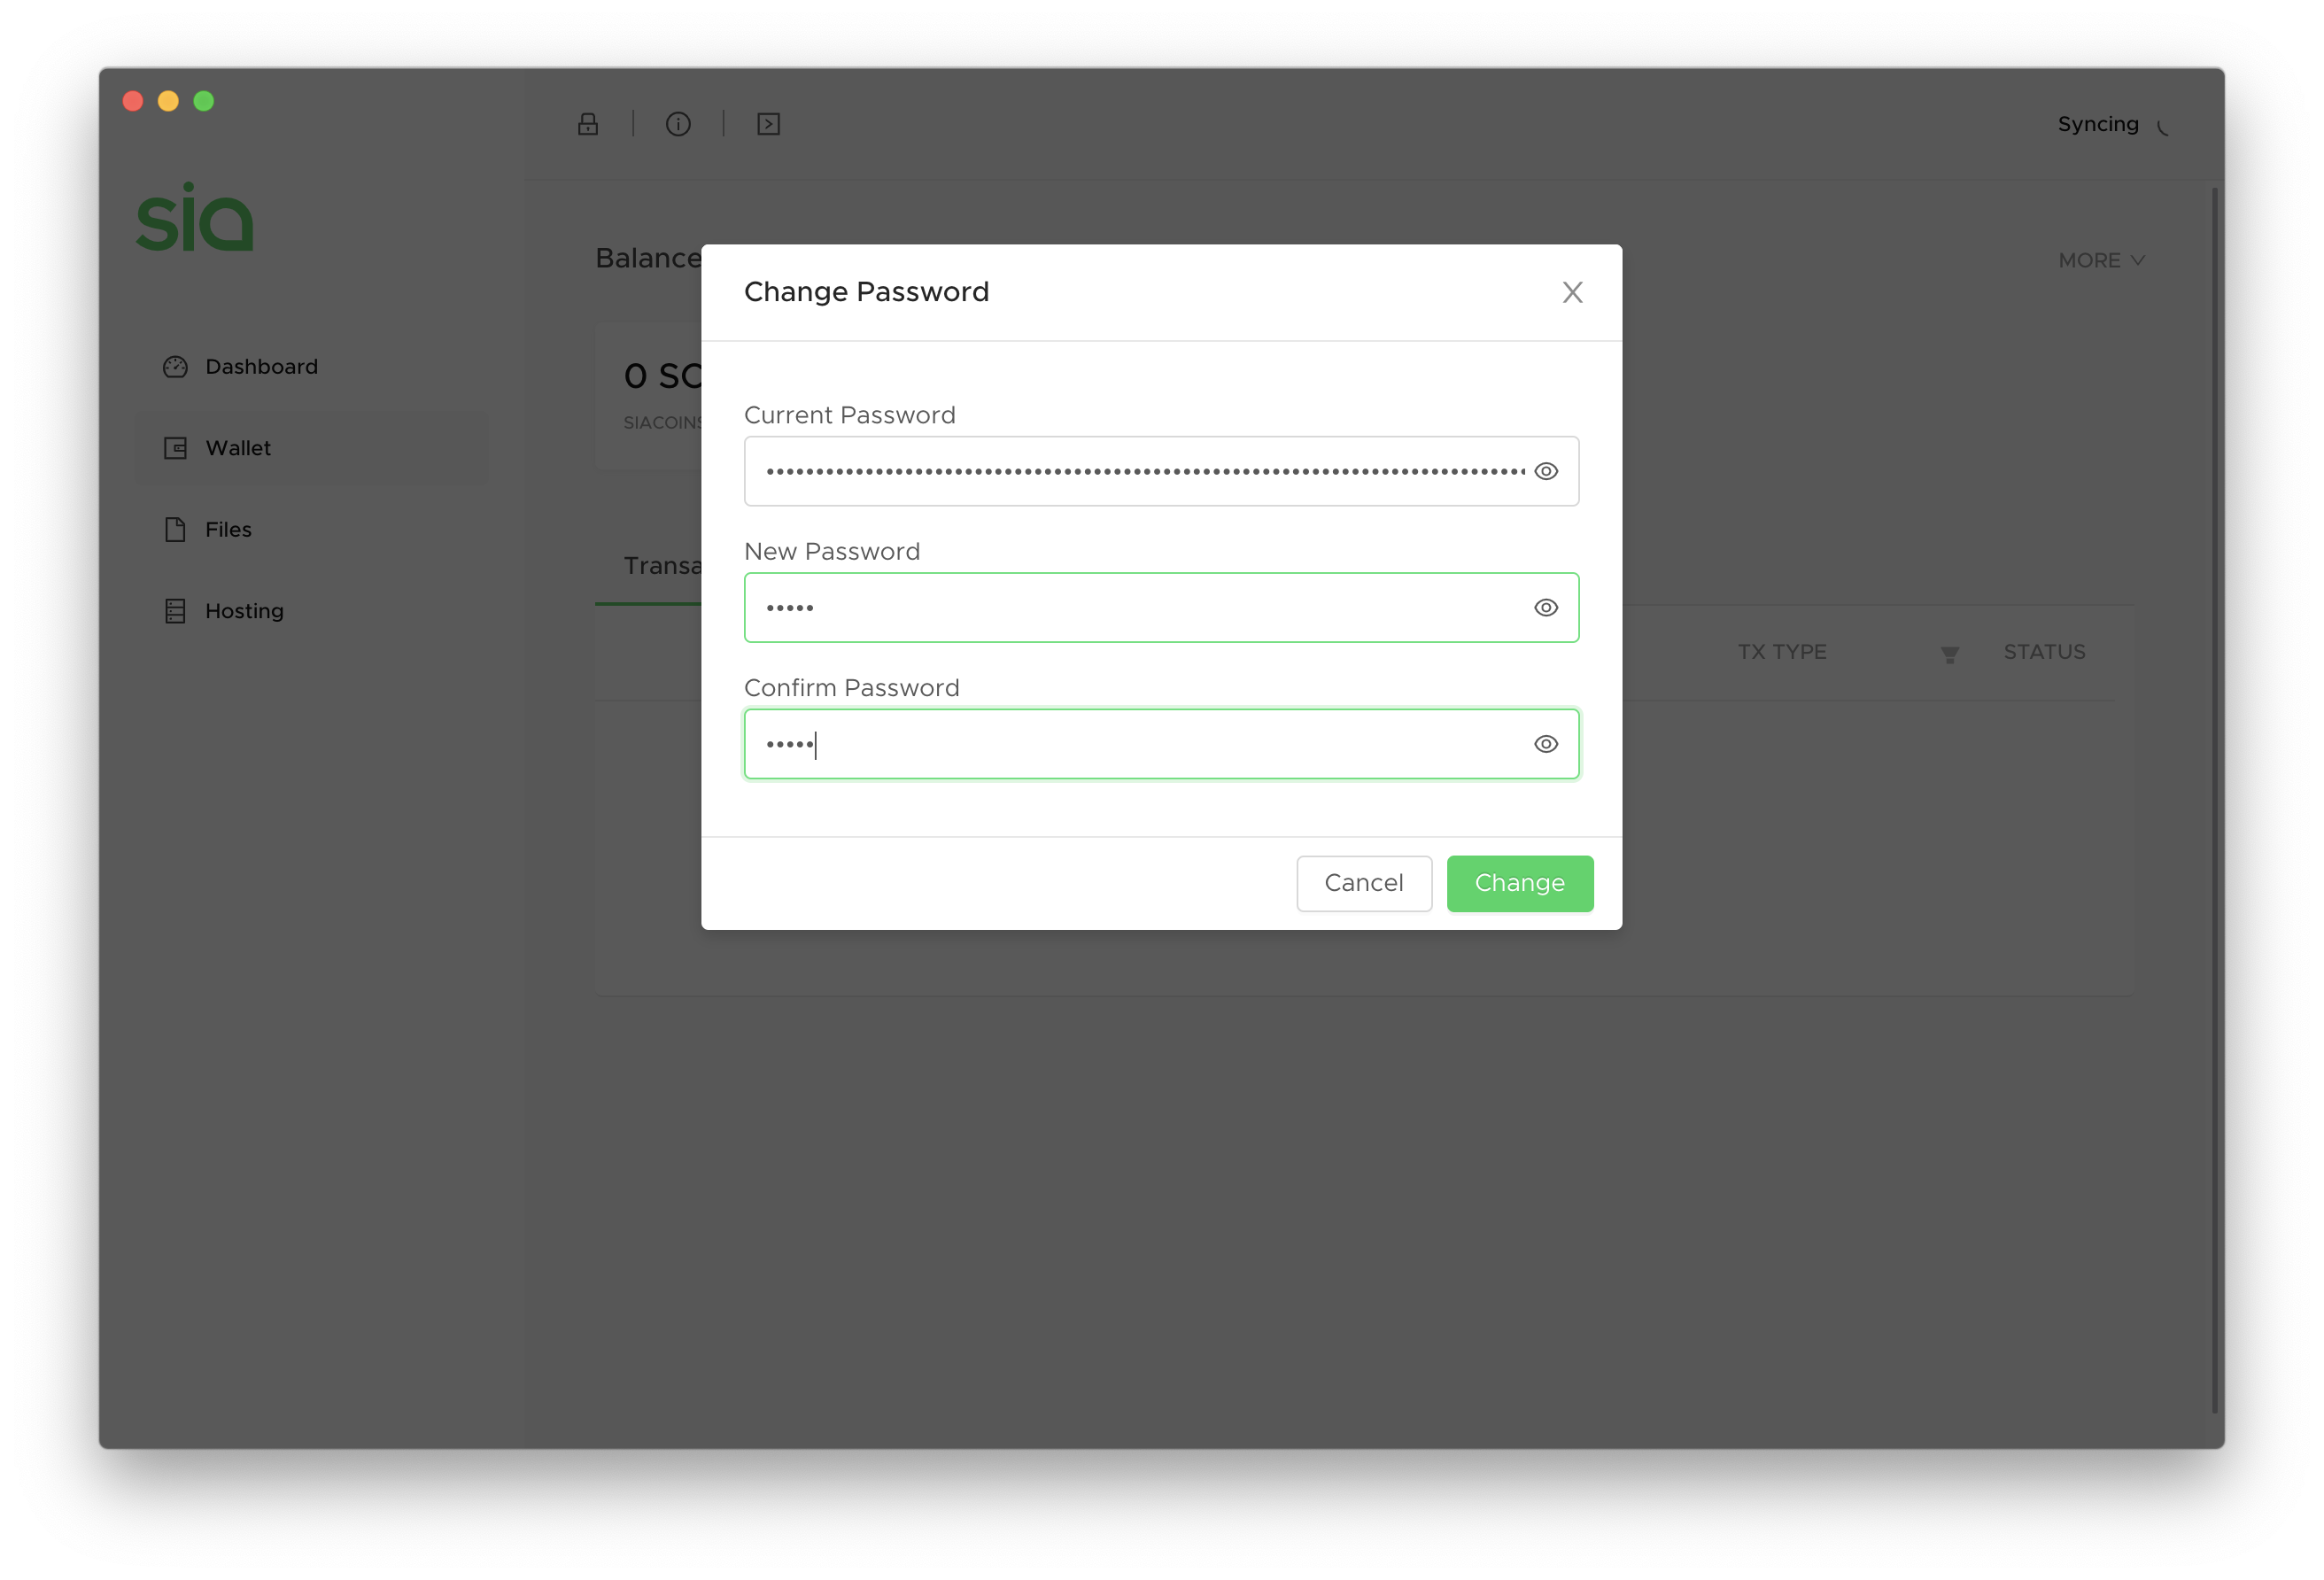Select Wallet in the sidebar
The width and height of the screenshot is (2324, 1580).
311,448
